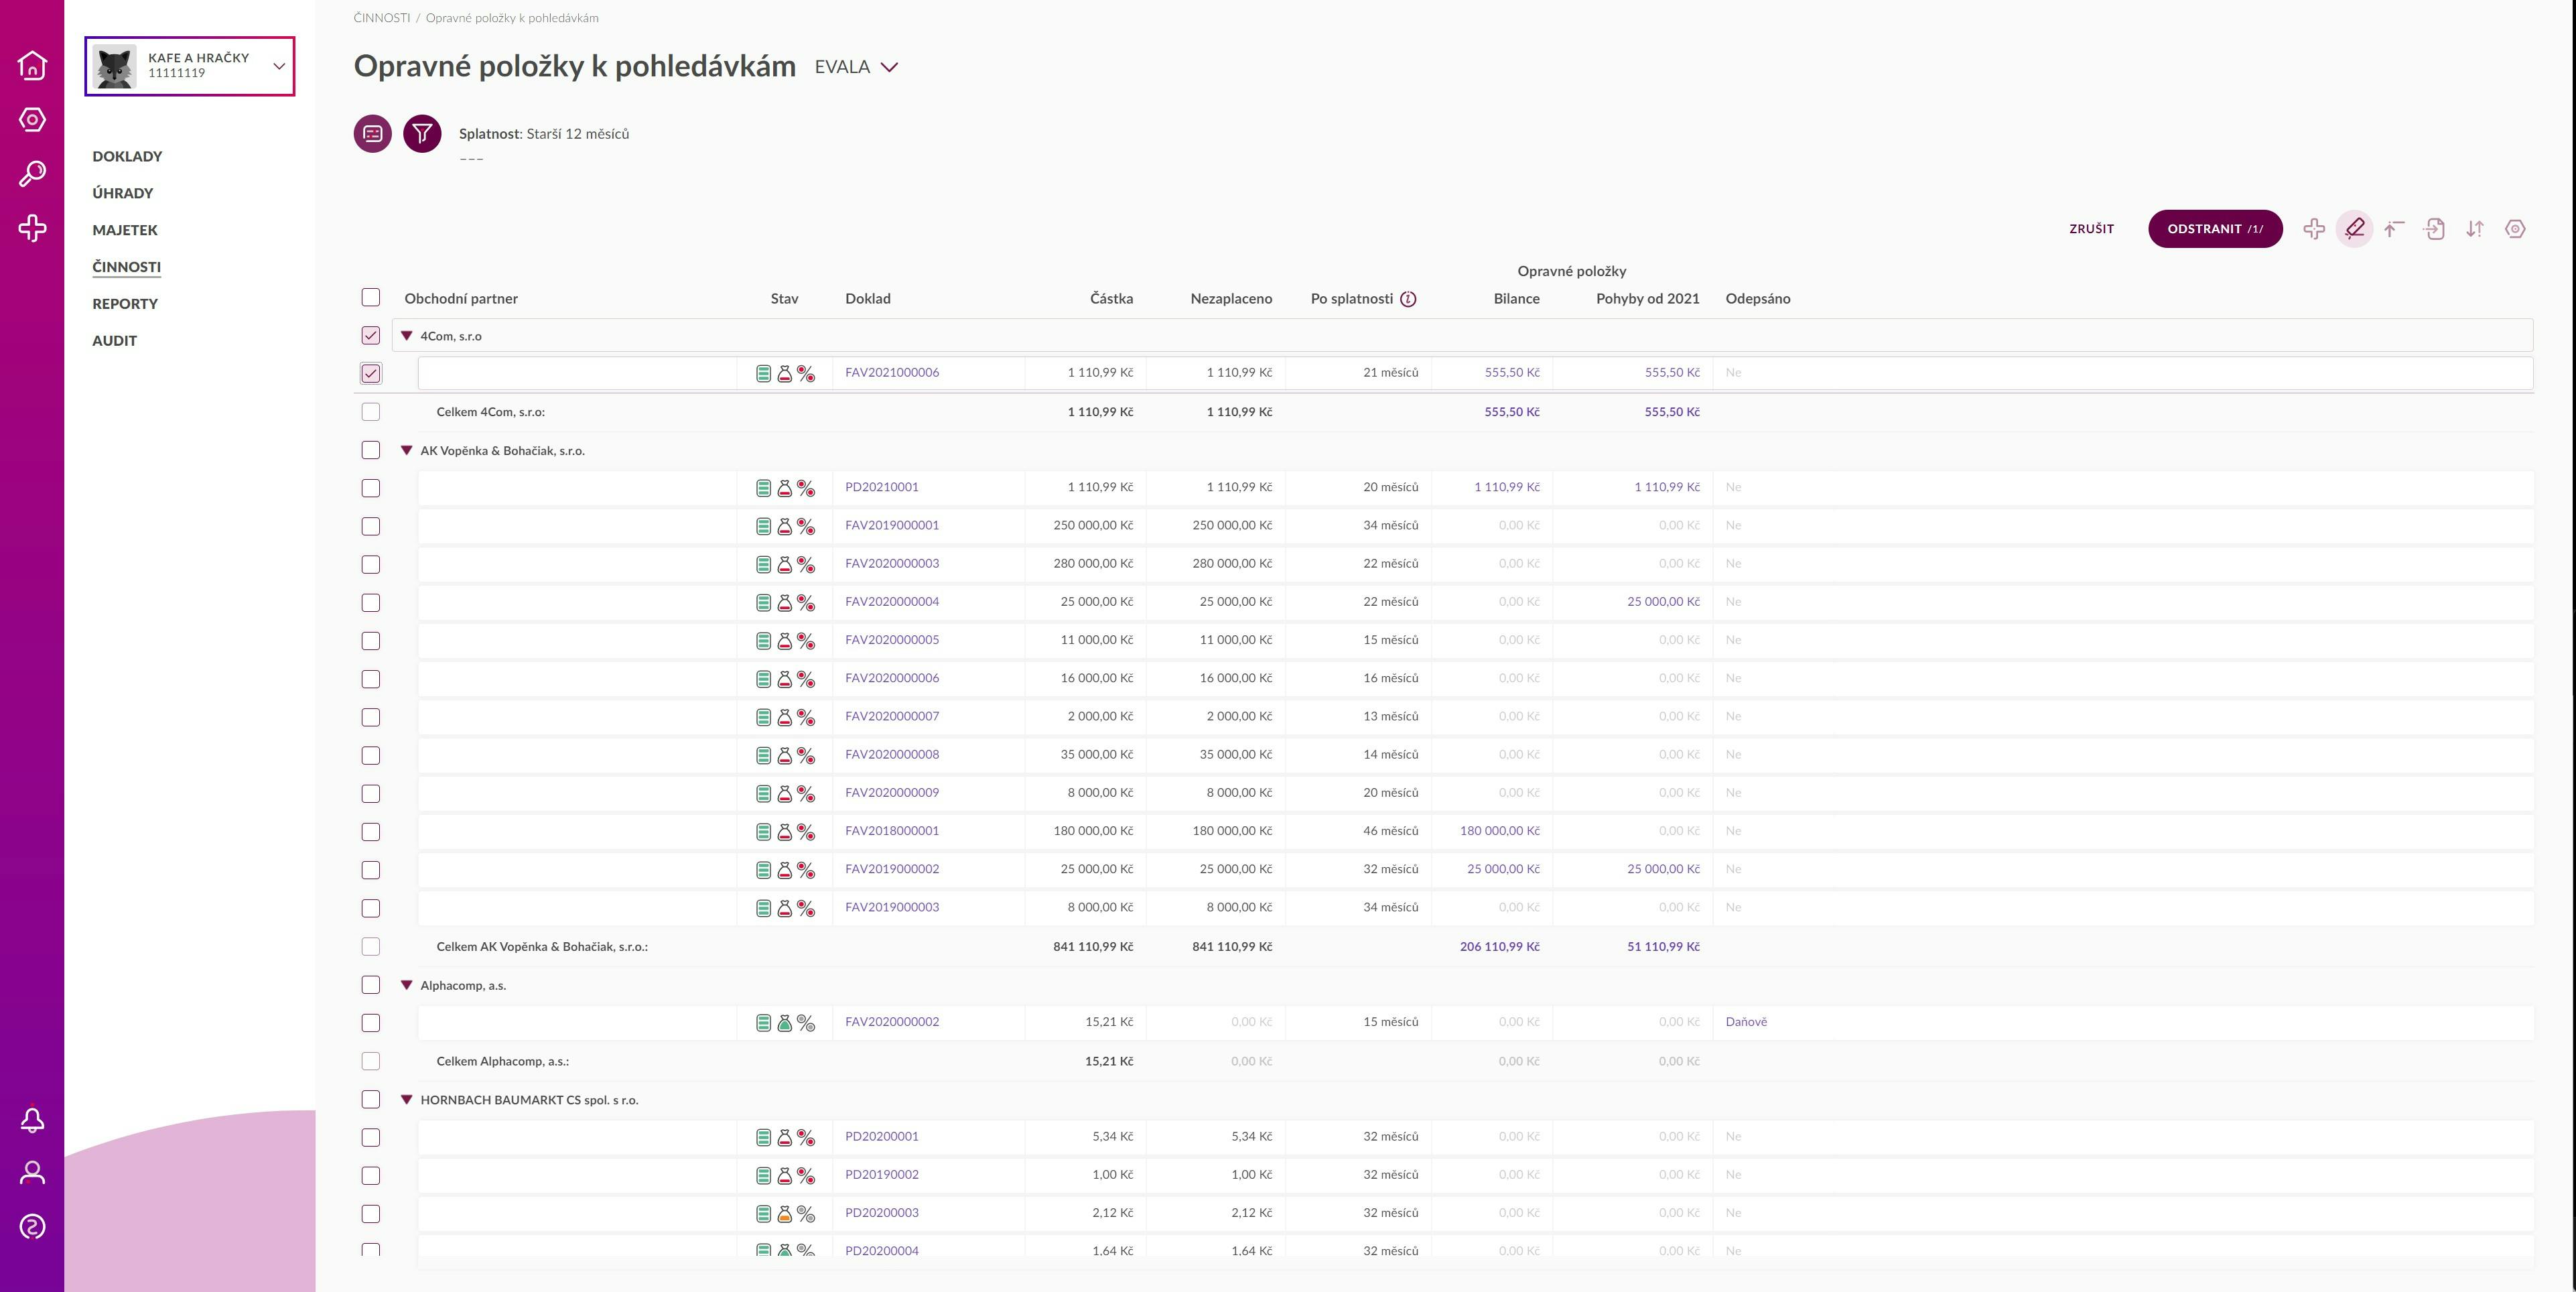The height and width of the screenshot is (1292, 2576).
Task: Open notifications bell icon
Action: point(32,1119)
